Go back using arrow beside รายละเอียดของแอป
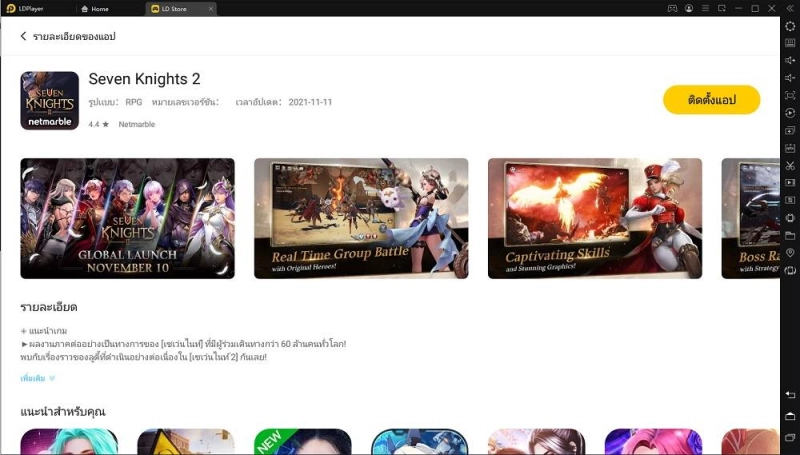This screenshot has width=800, height=455. pyautogui.click(x=23, y=36)
